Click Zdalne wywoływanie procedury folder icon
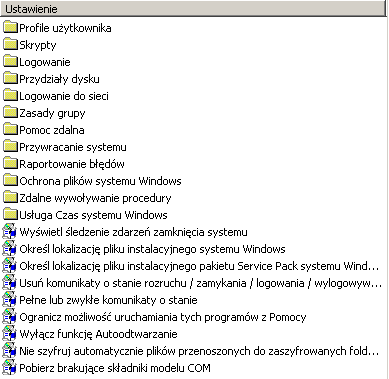Image resolution: width=389 pixels, height=379 pixels. pos(10,197)
